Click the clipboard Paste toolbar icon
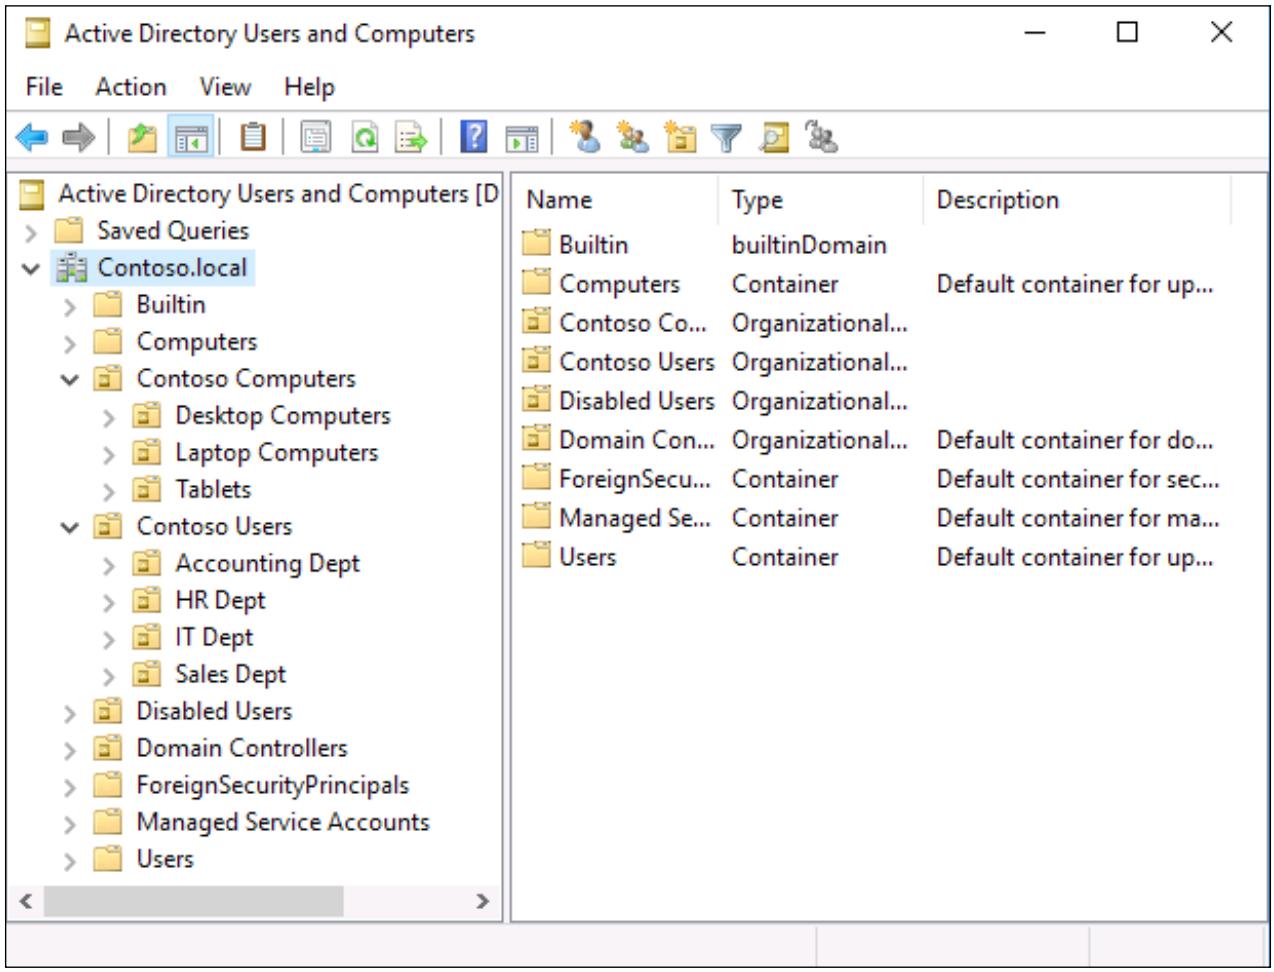The width and height of the screenshot is (1274, 972). tap(253, 137)
